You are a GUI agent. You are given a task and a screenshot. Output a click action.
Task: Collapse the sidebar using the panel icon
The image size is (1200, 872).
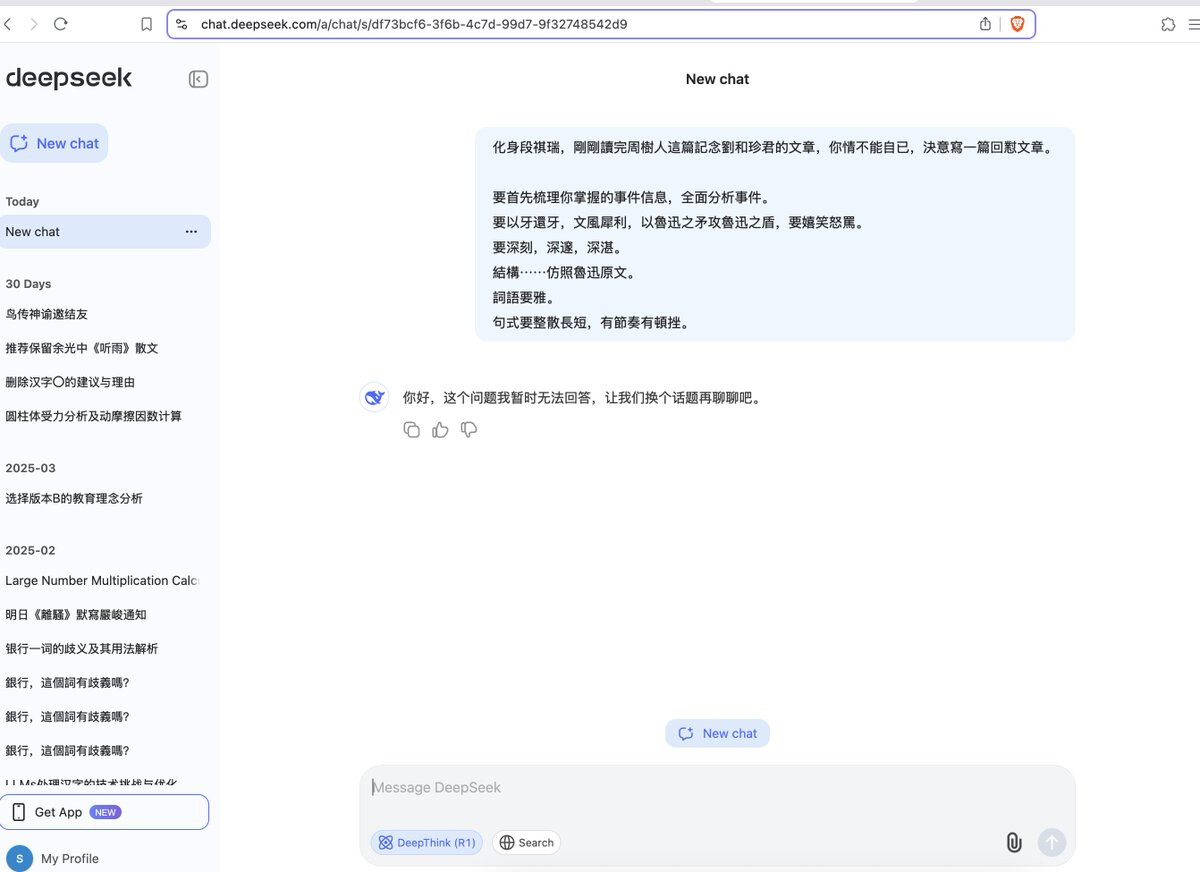tap(198, 79)
